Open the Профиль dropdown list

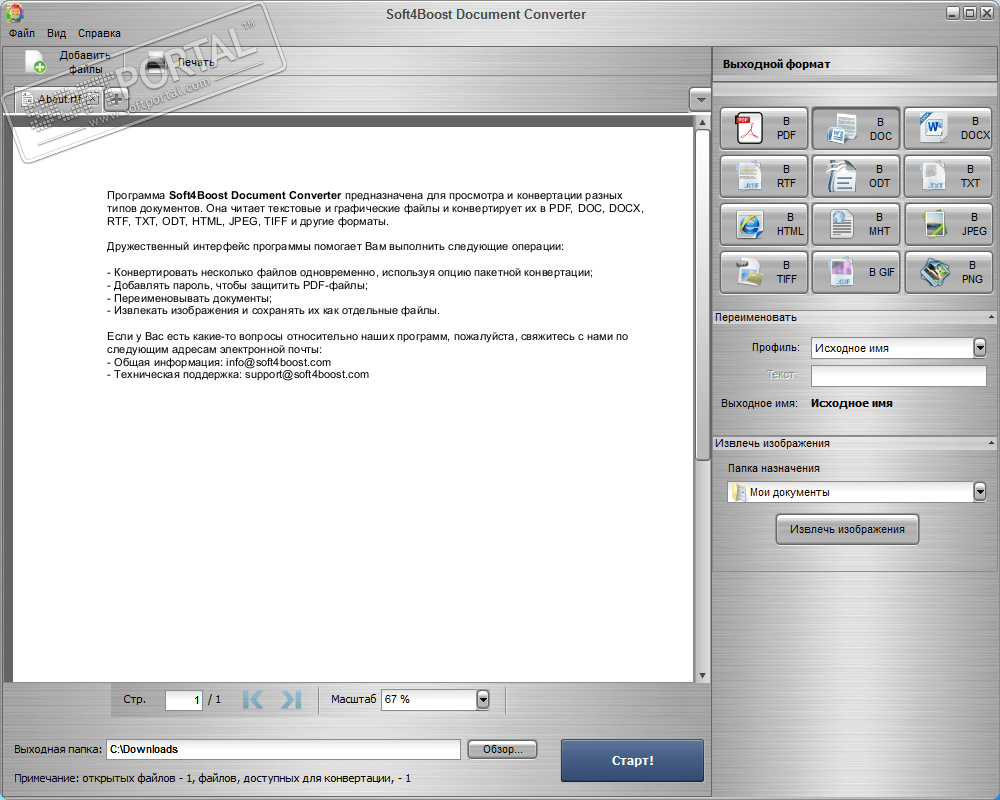pos(980,348)
